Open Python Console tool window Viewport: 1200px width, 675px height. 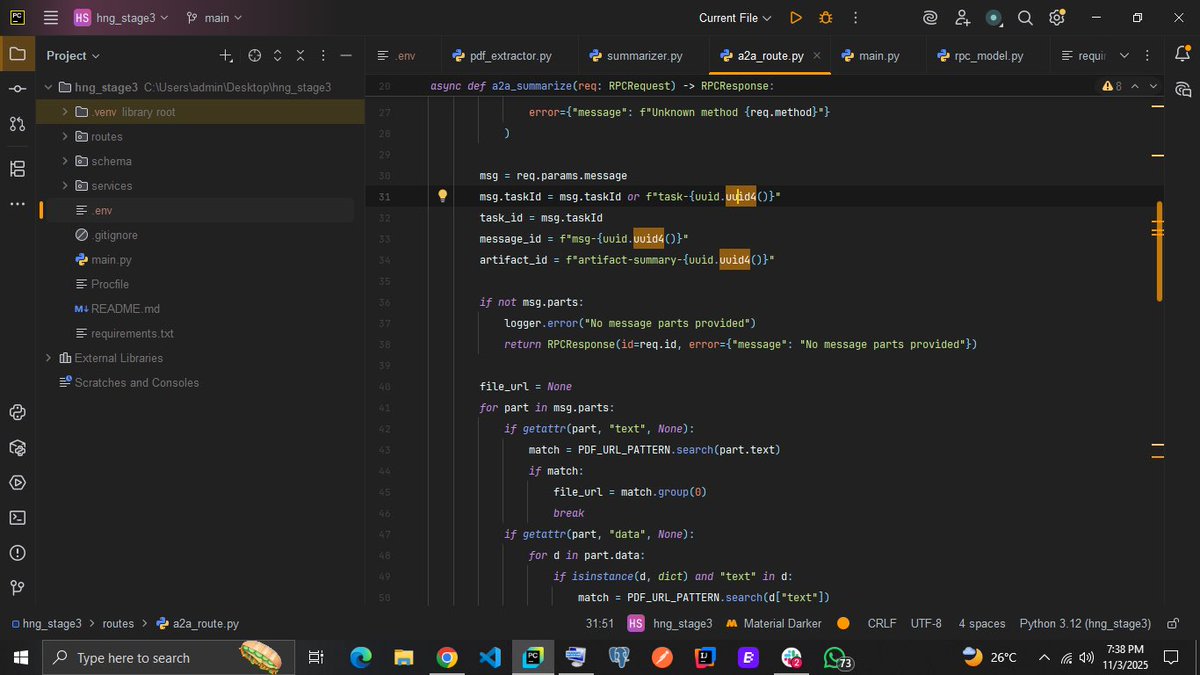[17, 412]
